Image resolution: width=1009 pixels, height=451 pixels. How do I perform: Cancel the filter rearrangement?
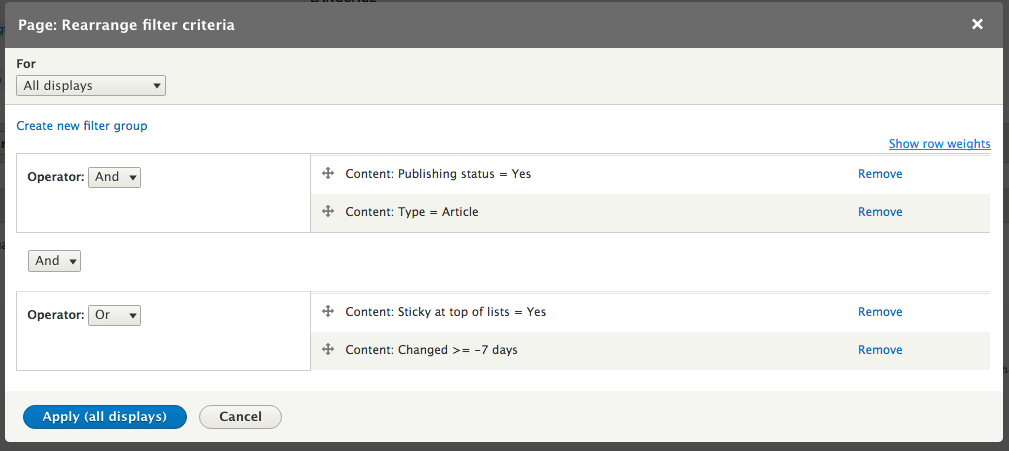pyautogui.click(x=240, y=417)
